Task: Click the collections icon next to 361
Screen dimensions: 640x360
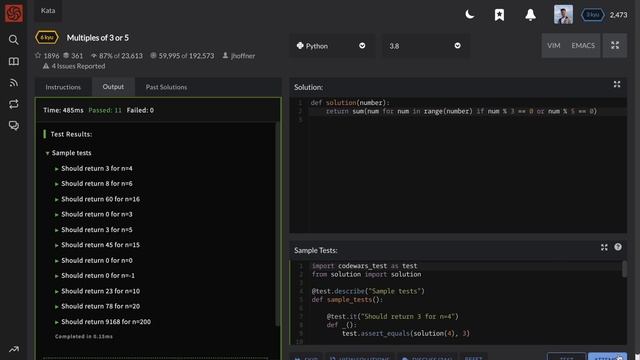Action: point(66,56)
